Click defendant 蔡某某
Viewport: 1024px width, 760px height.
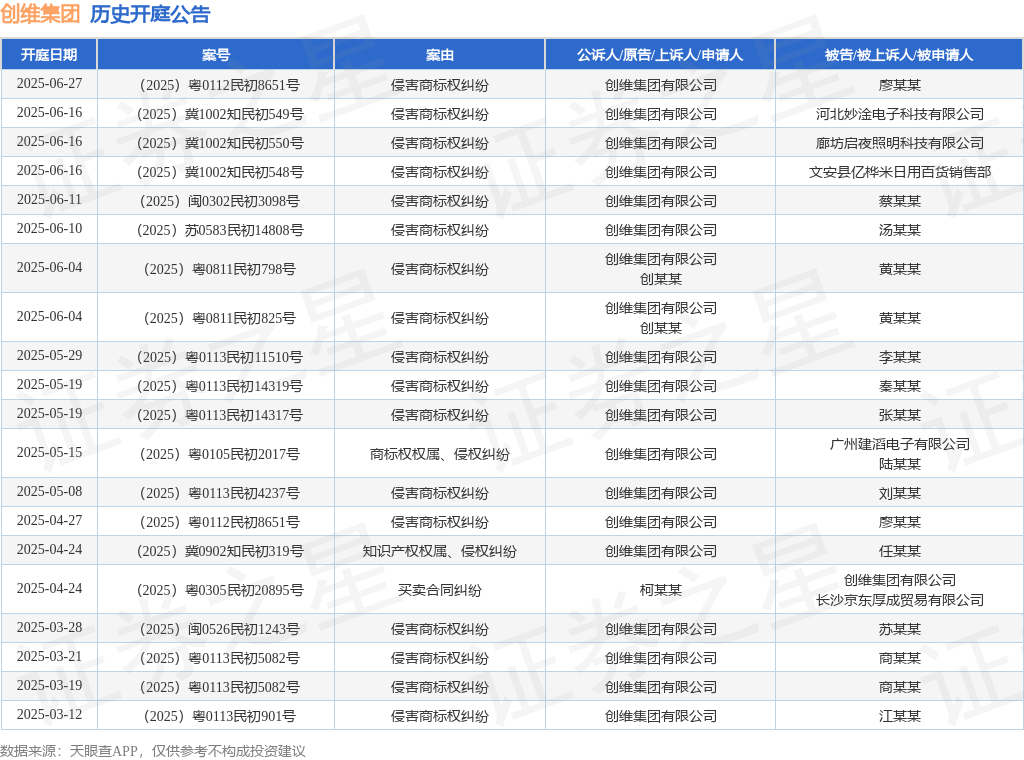[899, 201]
